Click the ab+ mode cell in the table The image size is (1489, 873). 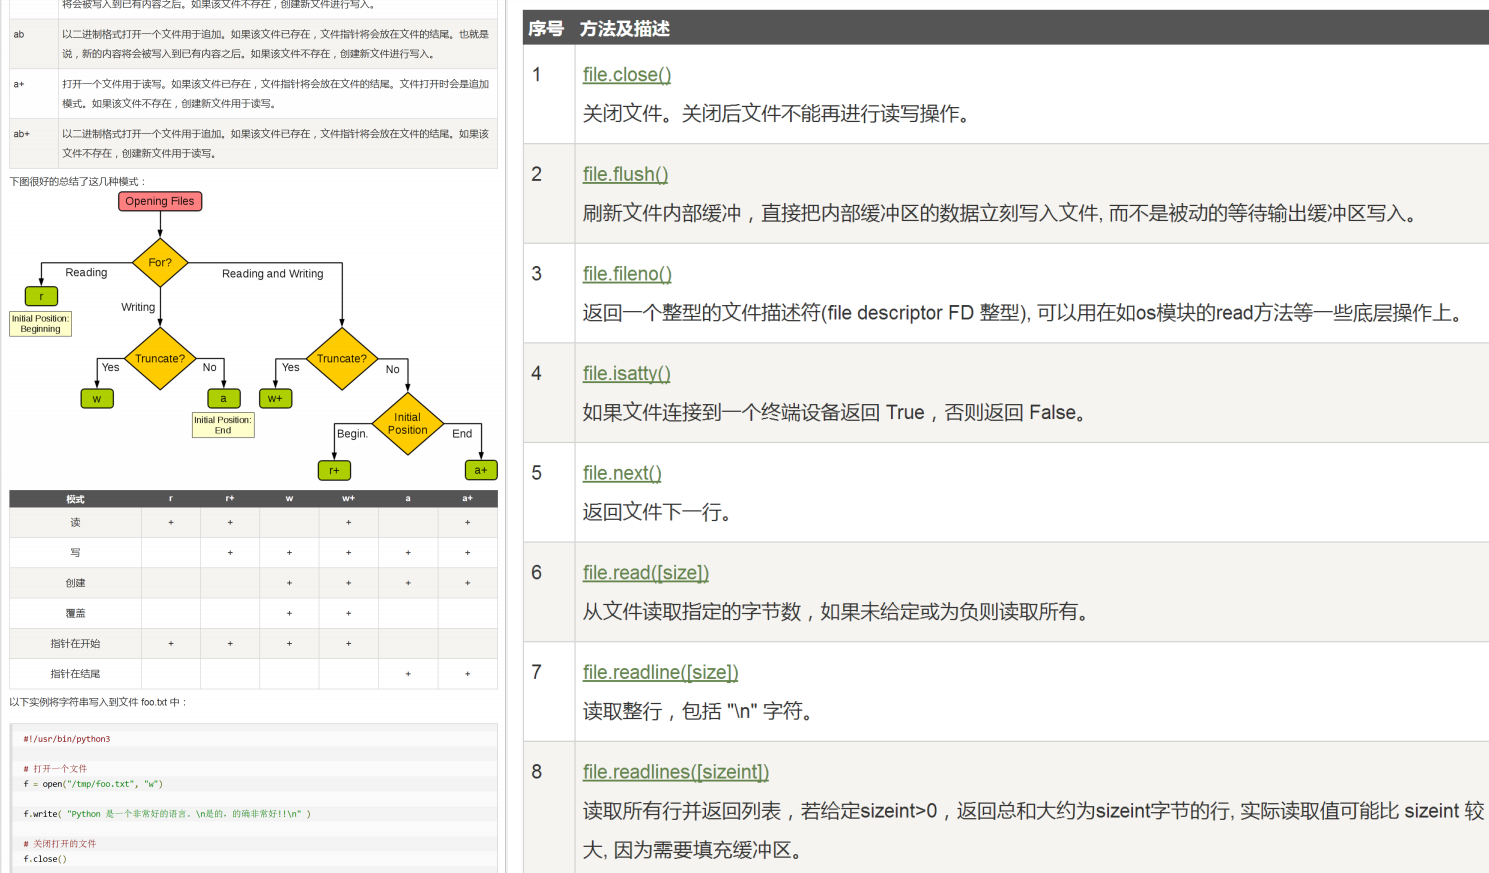[33, 143]
